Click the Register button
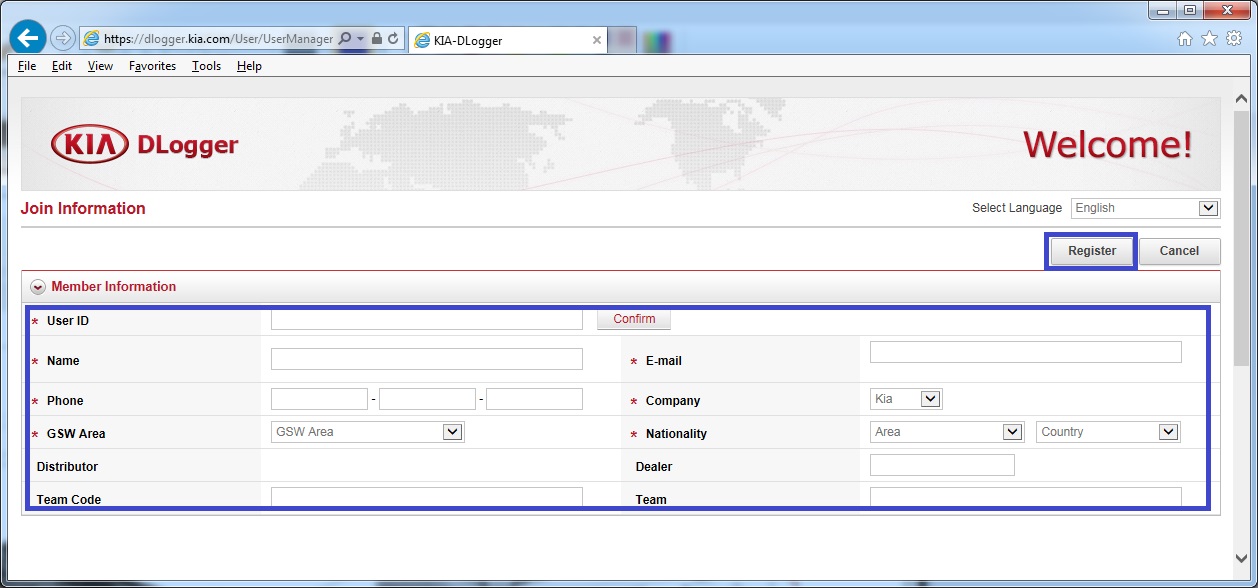 click(x=1092, y=251)
